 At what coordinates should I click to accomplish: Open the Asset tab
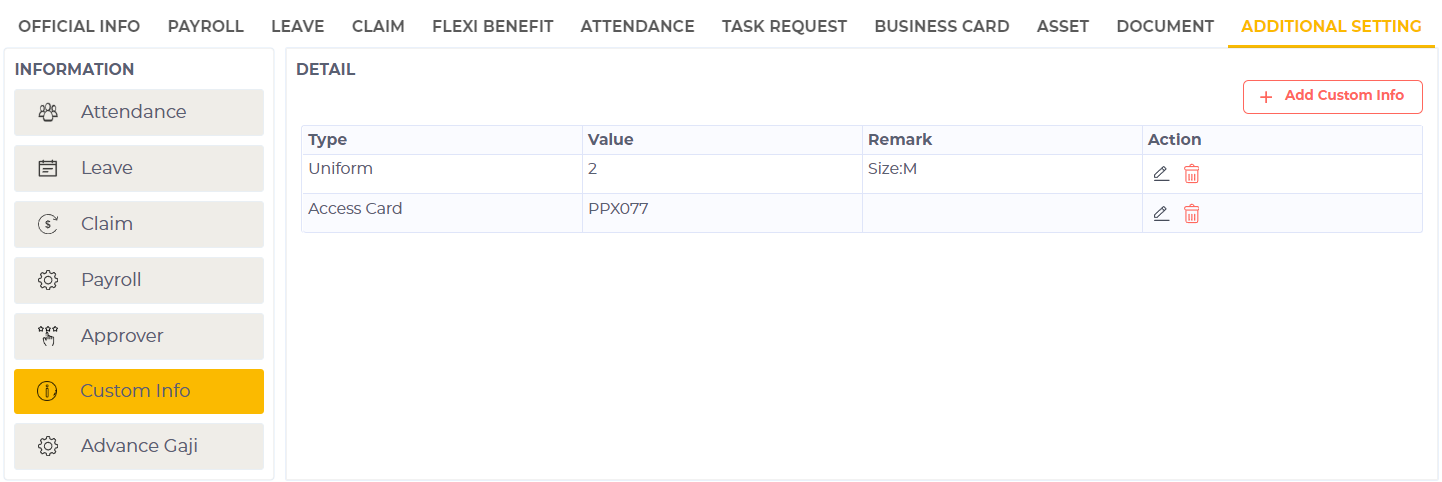click(x=1063, y=27)
